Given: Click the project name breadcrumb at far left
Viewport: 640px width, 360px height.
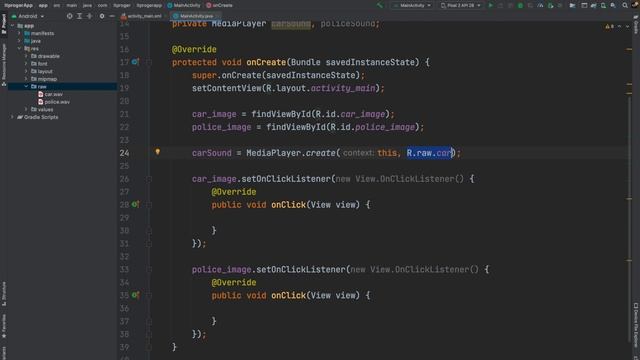Looking at the screenshot, I should [18, 5].
